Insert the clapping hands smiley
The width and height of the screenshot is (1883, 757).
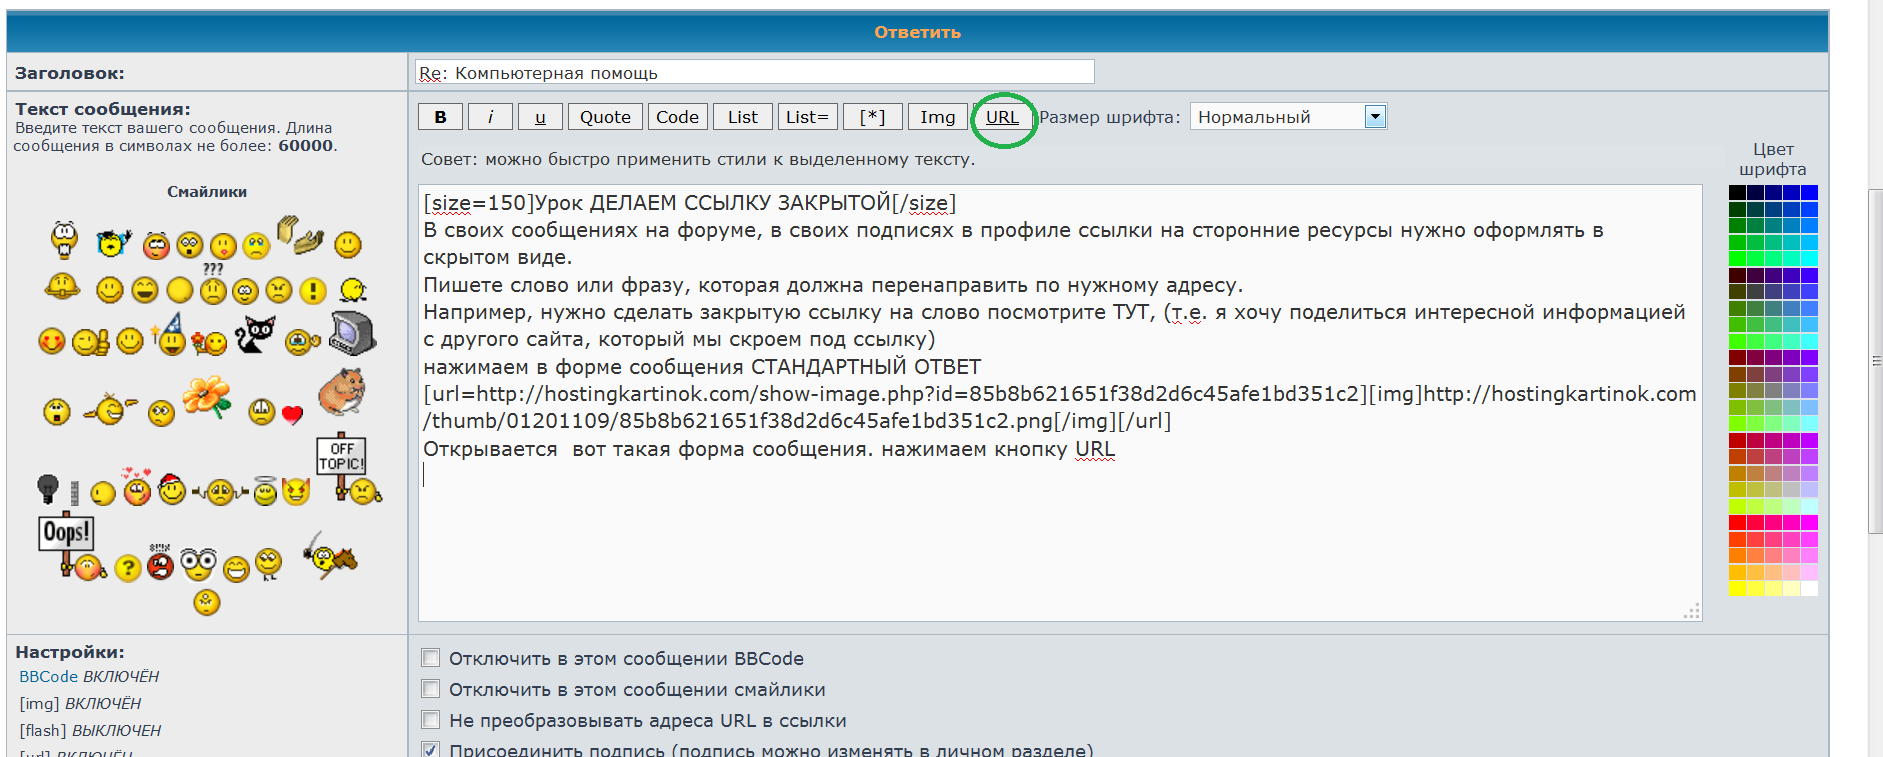click(x=300, y=234)
